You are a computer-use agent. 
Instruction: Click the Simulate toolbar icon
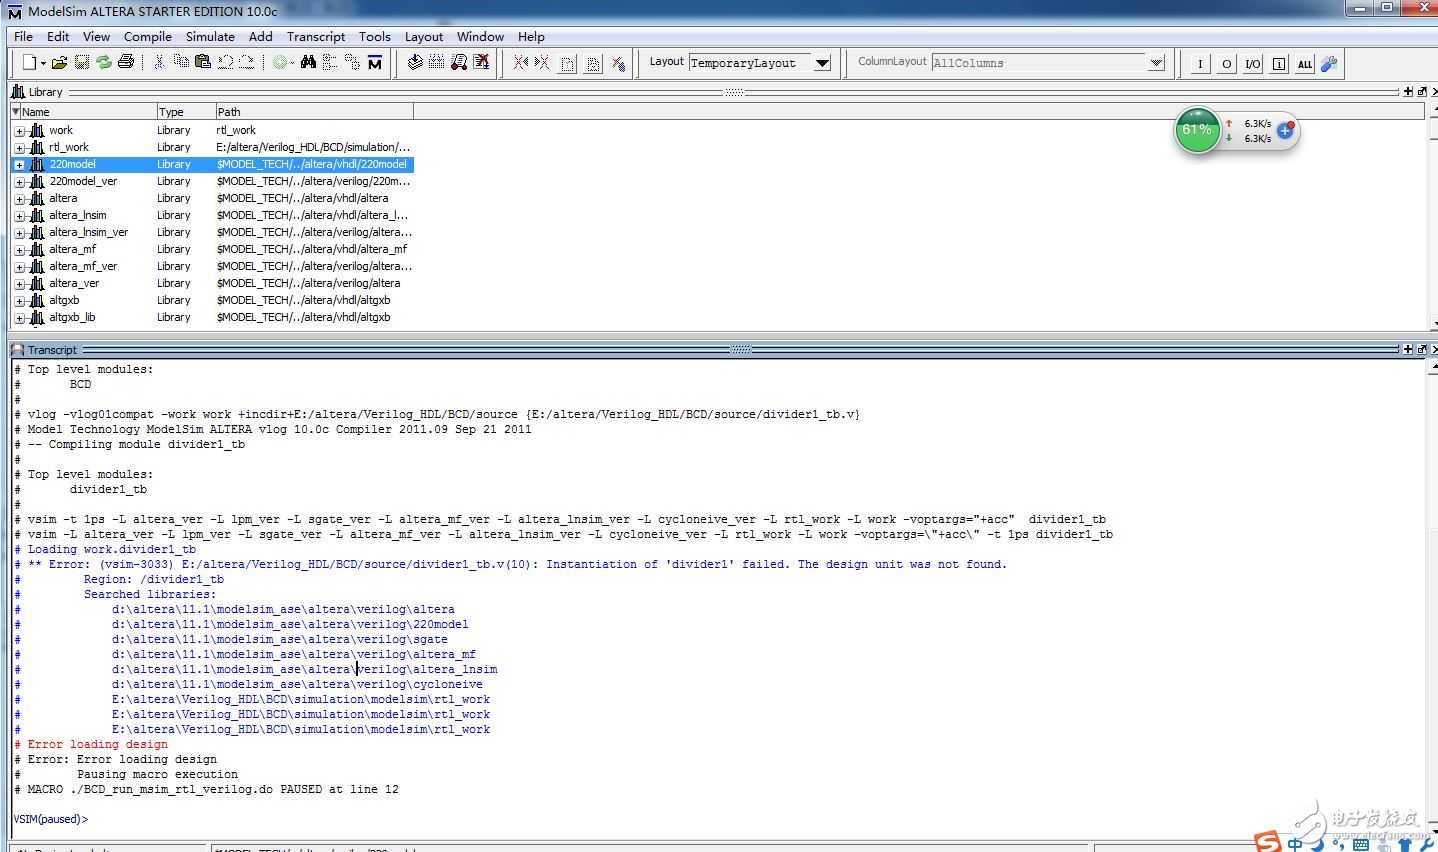458,62
